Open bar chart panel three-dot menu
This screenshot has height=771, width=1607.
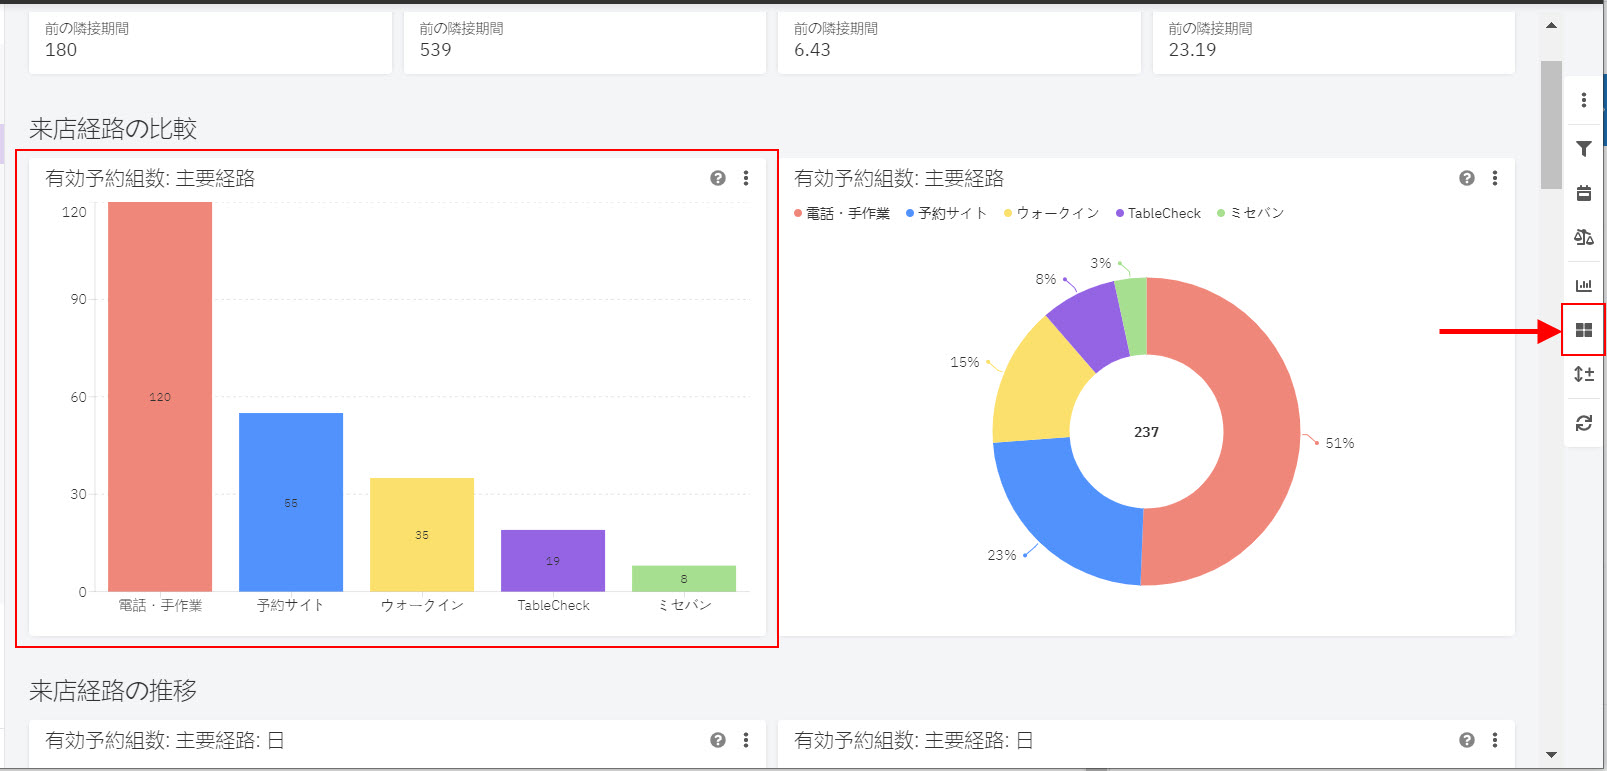click(x=746, y=178)
